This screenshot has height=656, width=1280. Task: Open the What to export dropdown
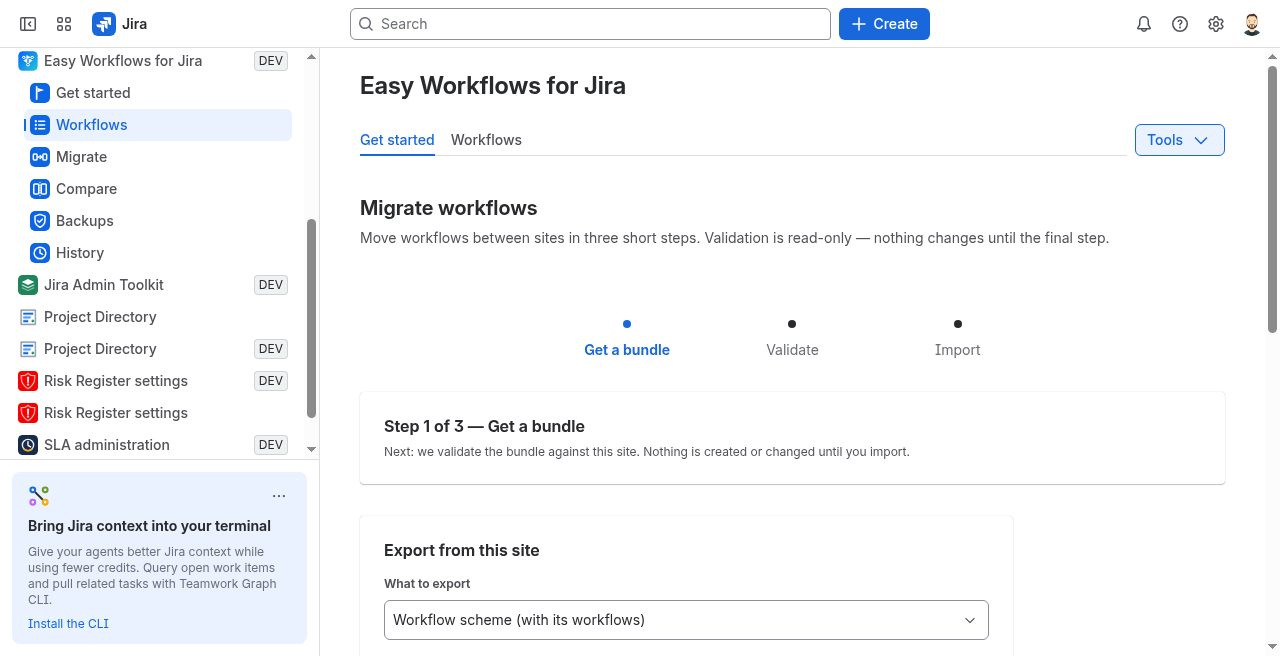[686, 620]
